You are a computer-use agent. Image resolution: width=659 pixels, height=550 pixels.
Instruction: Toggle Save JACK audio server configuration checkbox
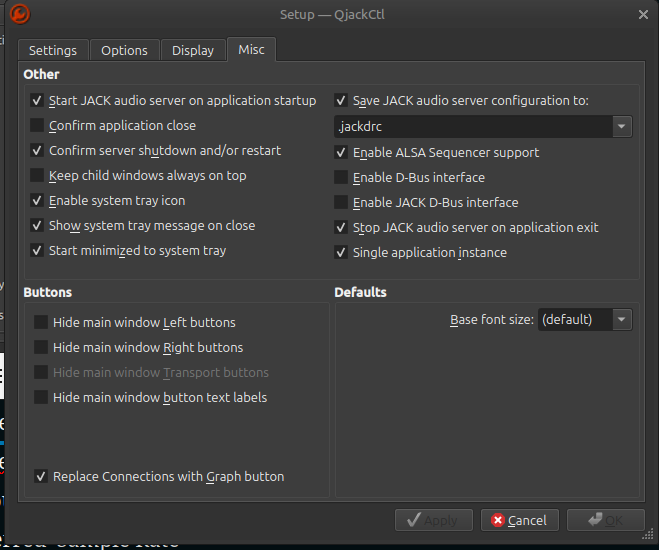pos(341,100)
